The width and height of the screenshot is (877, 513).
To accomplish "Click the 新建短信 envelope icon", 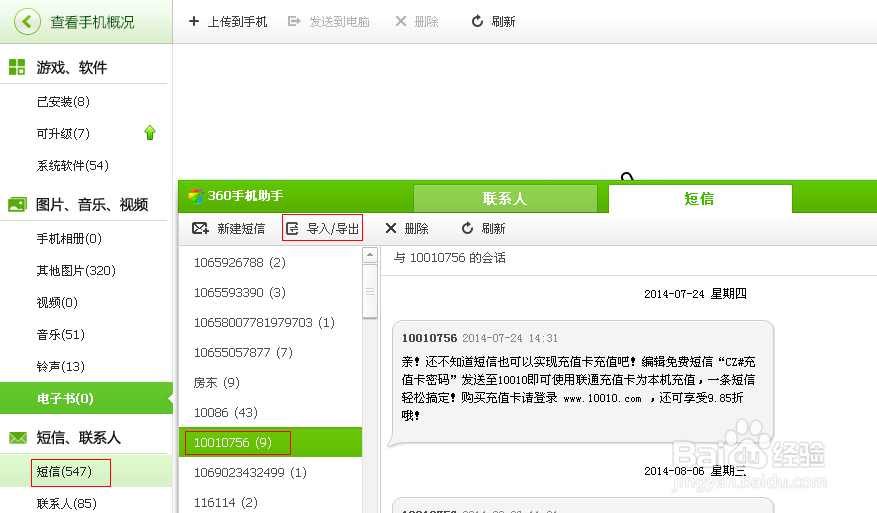I will tap(200, 228).
